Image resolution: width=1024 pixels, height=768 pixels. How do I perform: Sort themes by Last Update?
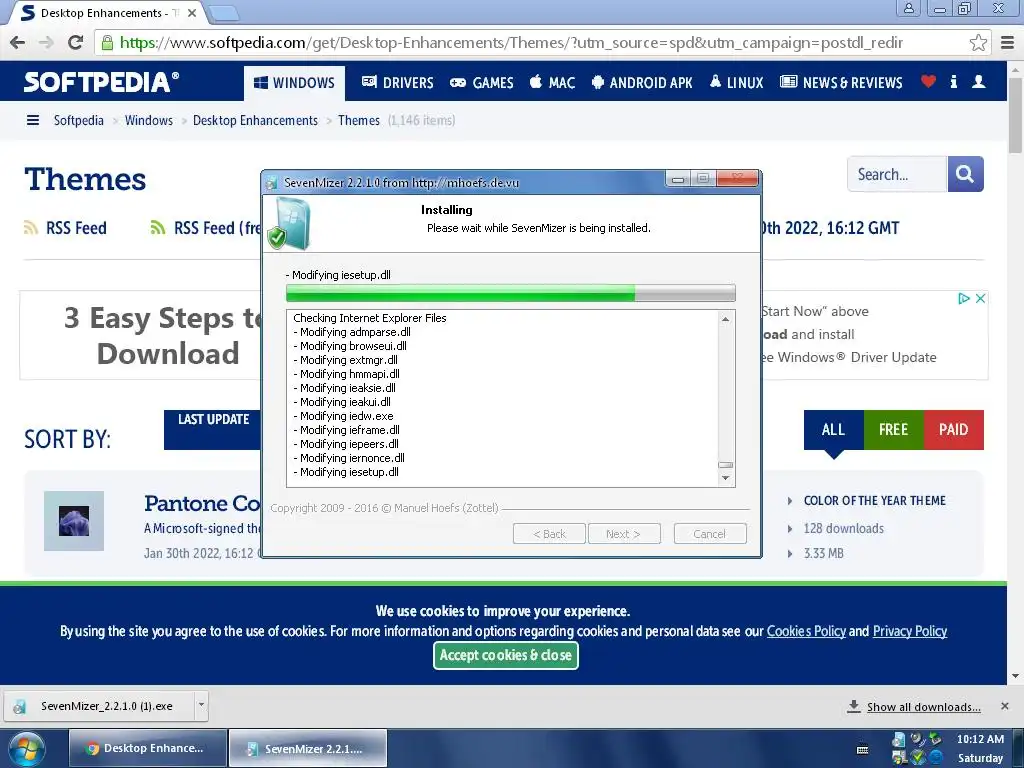[x=213, y=429]
